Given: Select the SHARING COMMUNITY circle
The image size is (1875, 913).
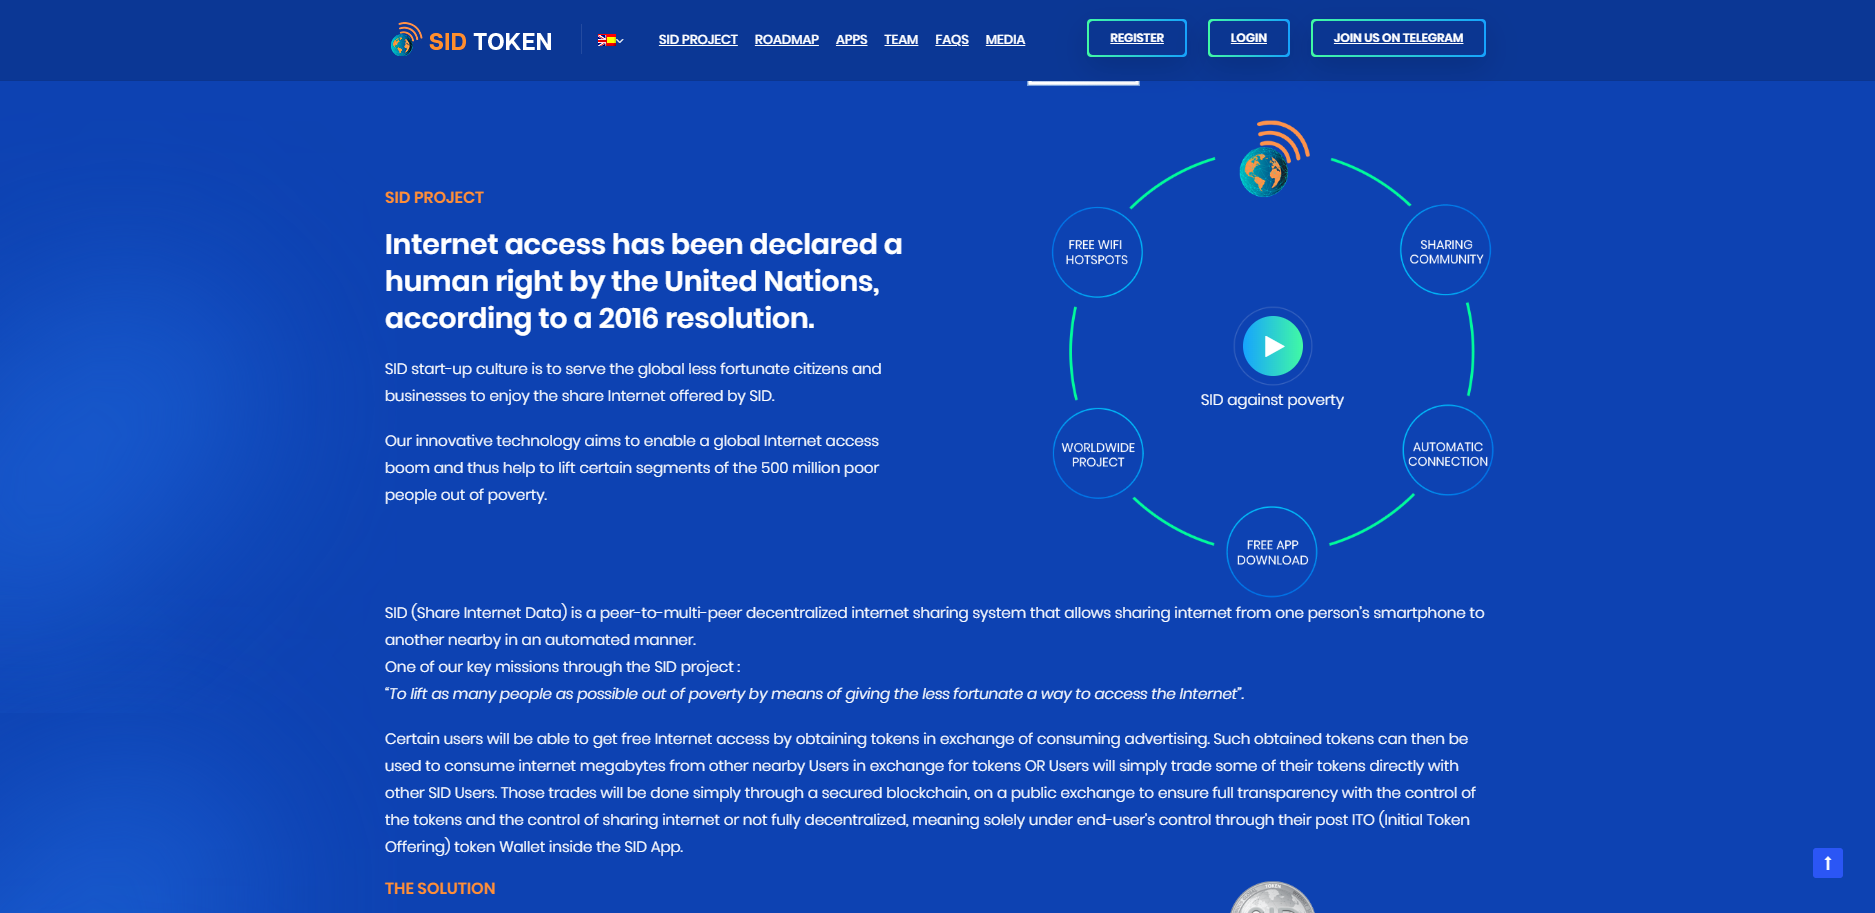Looking at the screenshot, I should (1446, 251).
